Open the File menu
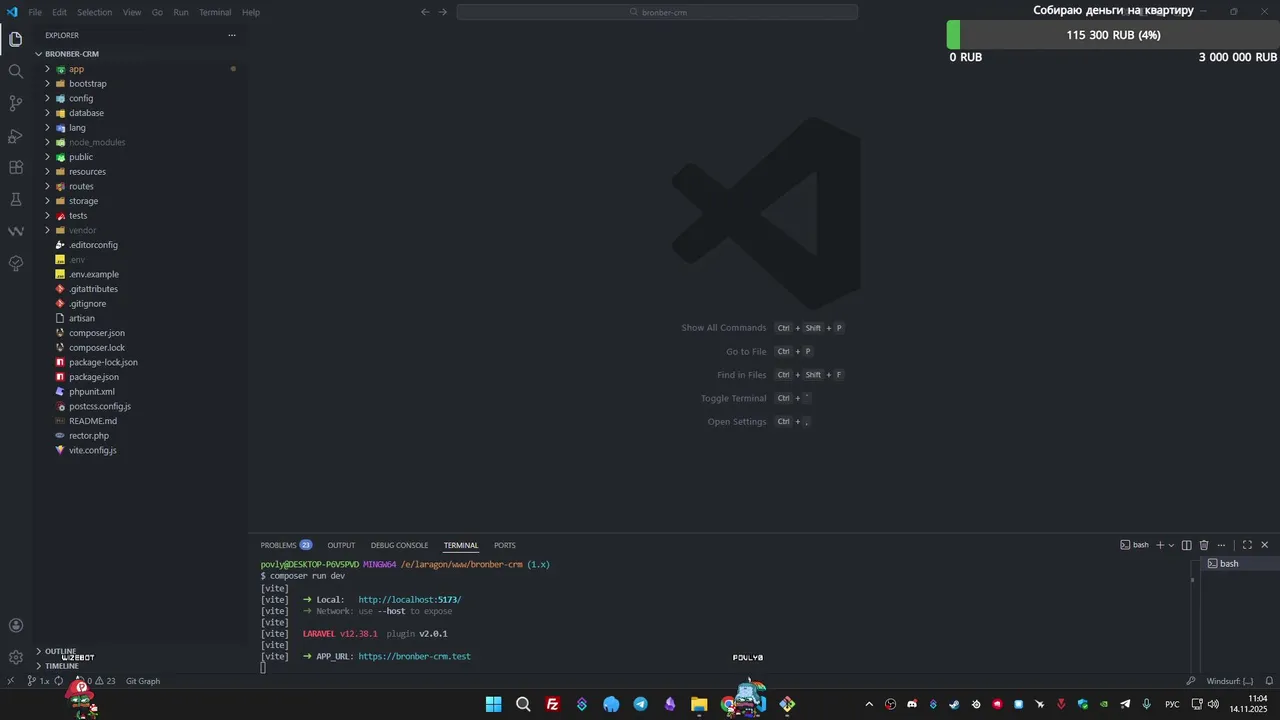This screenshot has height=720, width=1280. coord(35,12)
